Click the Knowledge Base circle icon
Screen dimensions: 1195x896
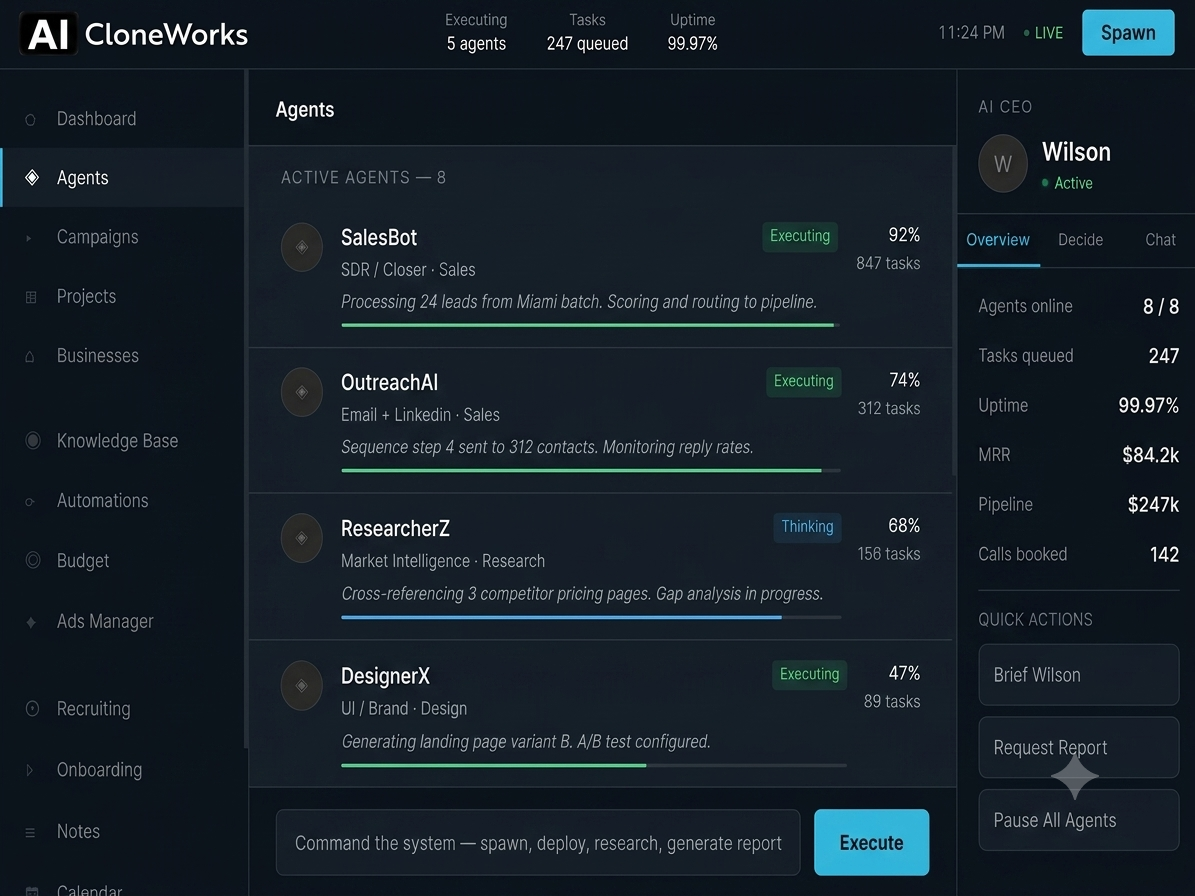coord(33,440)
